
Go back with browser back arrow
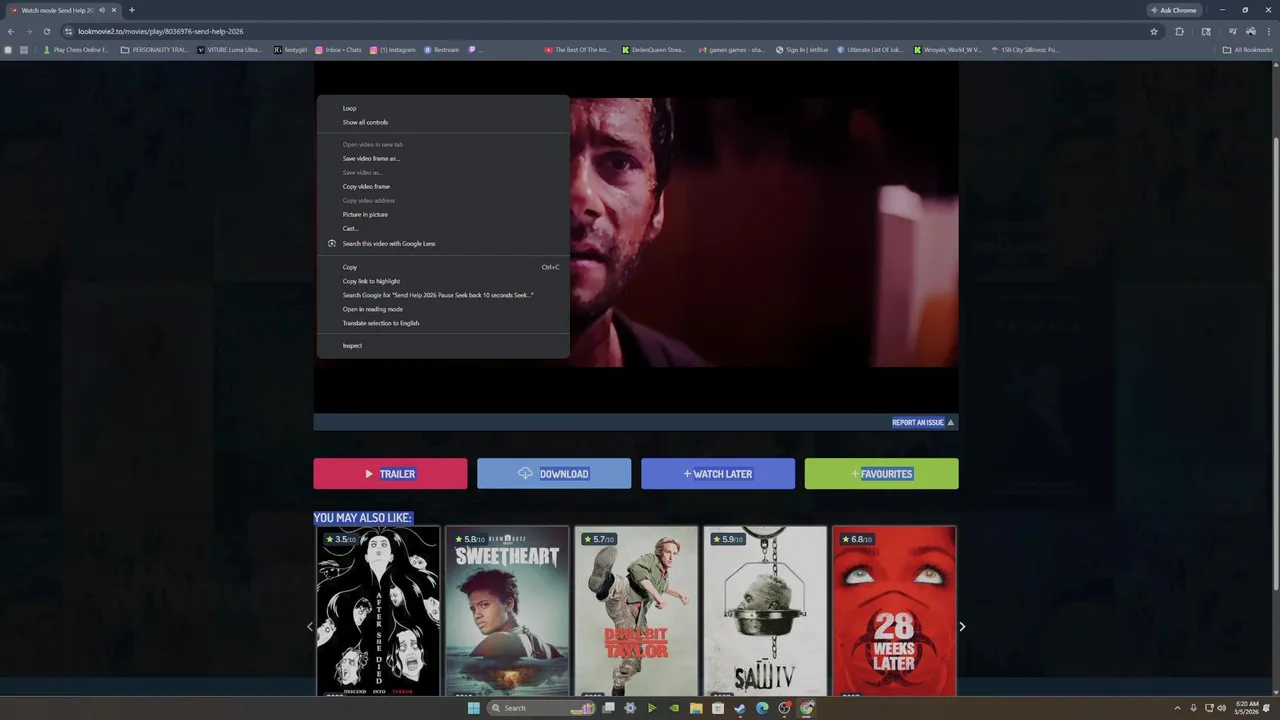(10, 31)
